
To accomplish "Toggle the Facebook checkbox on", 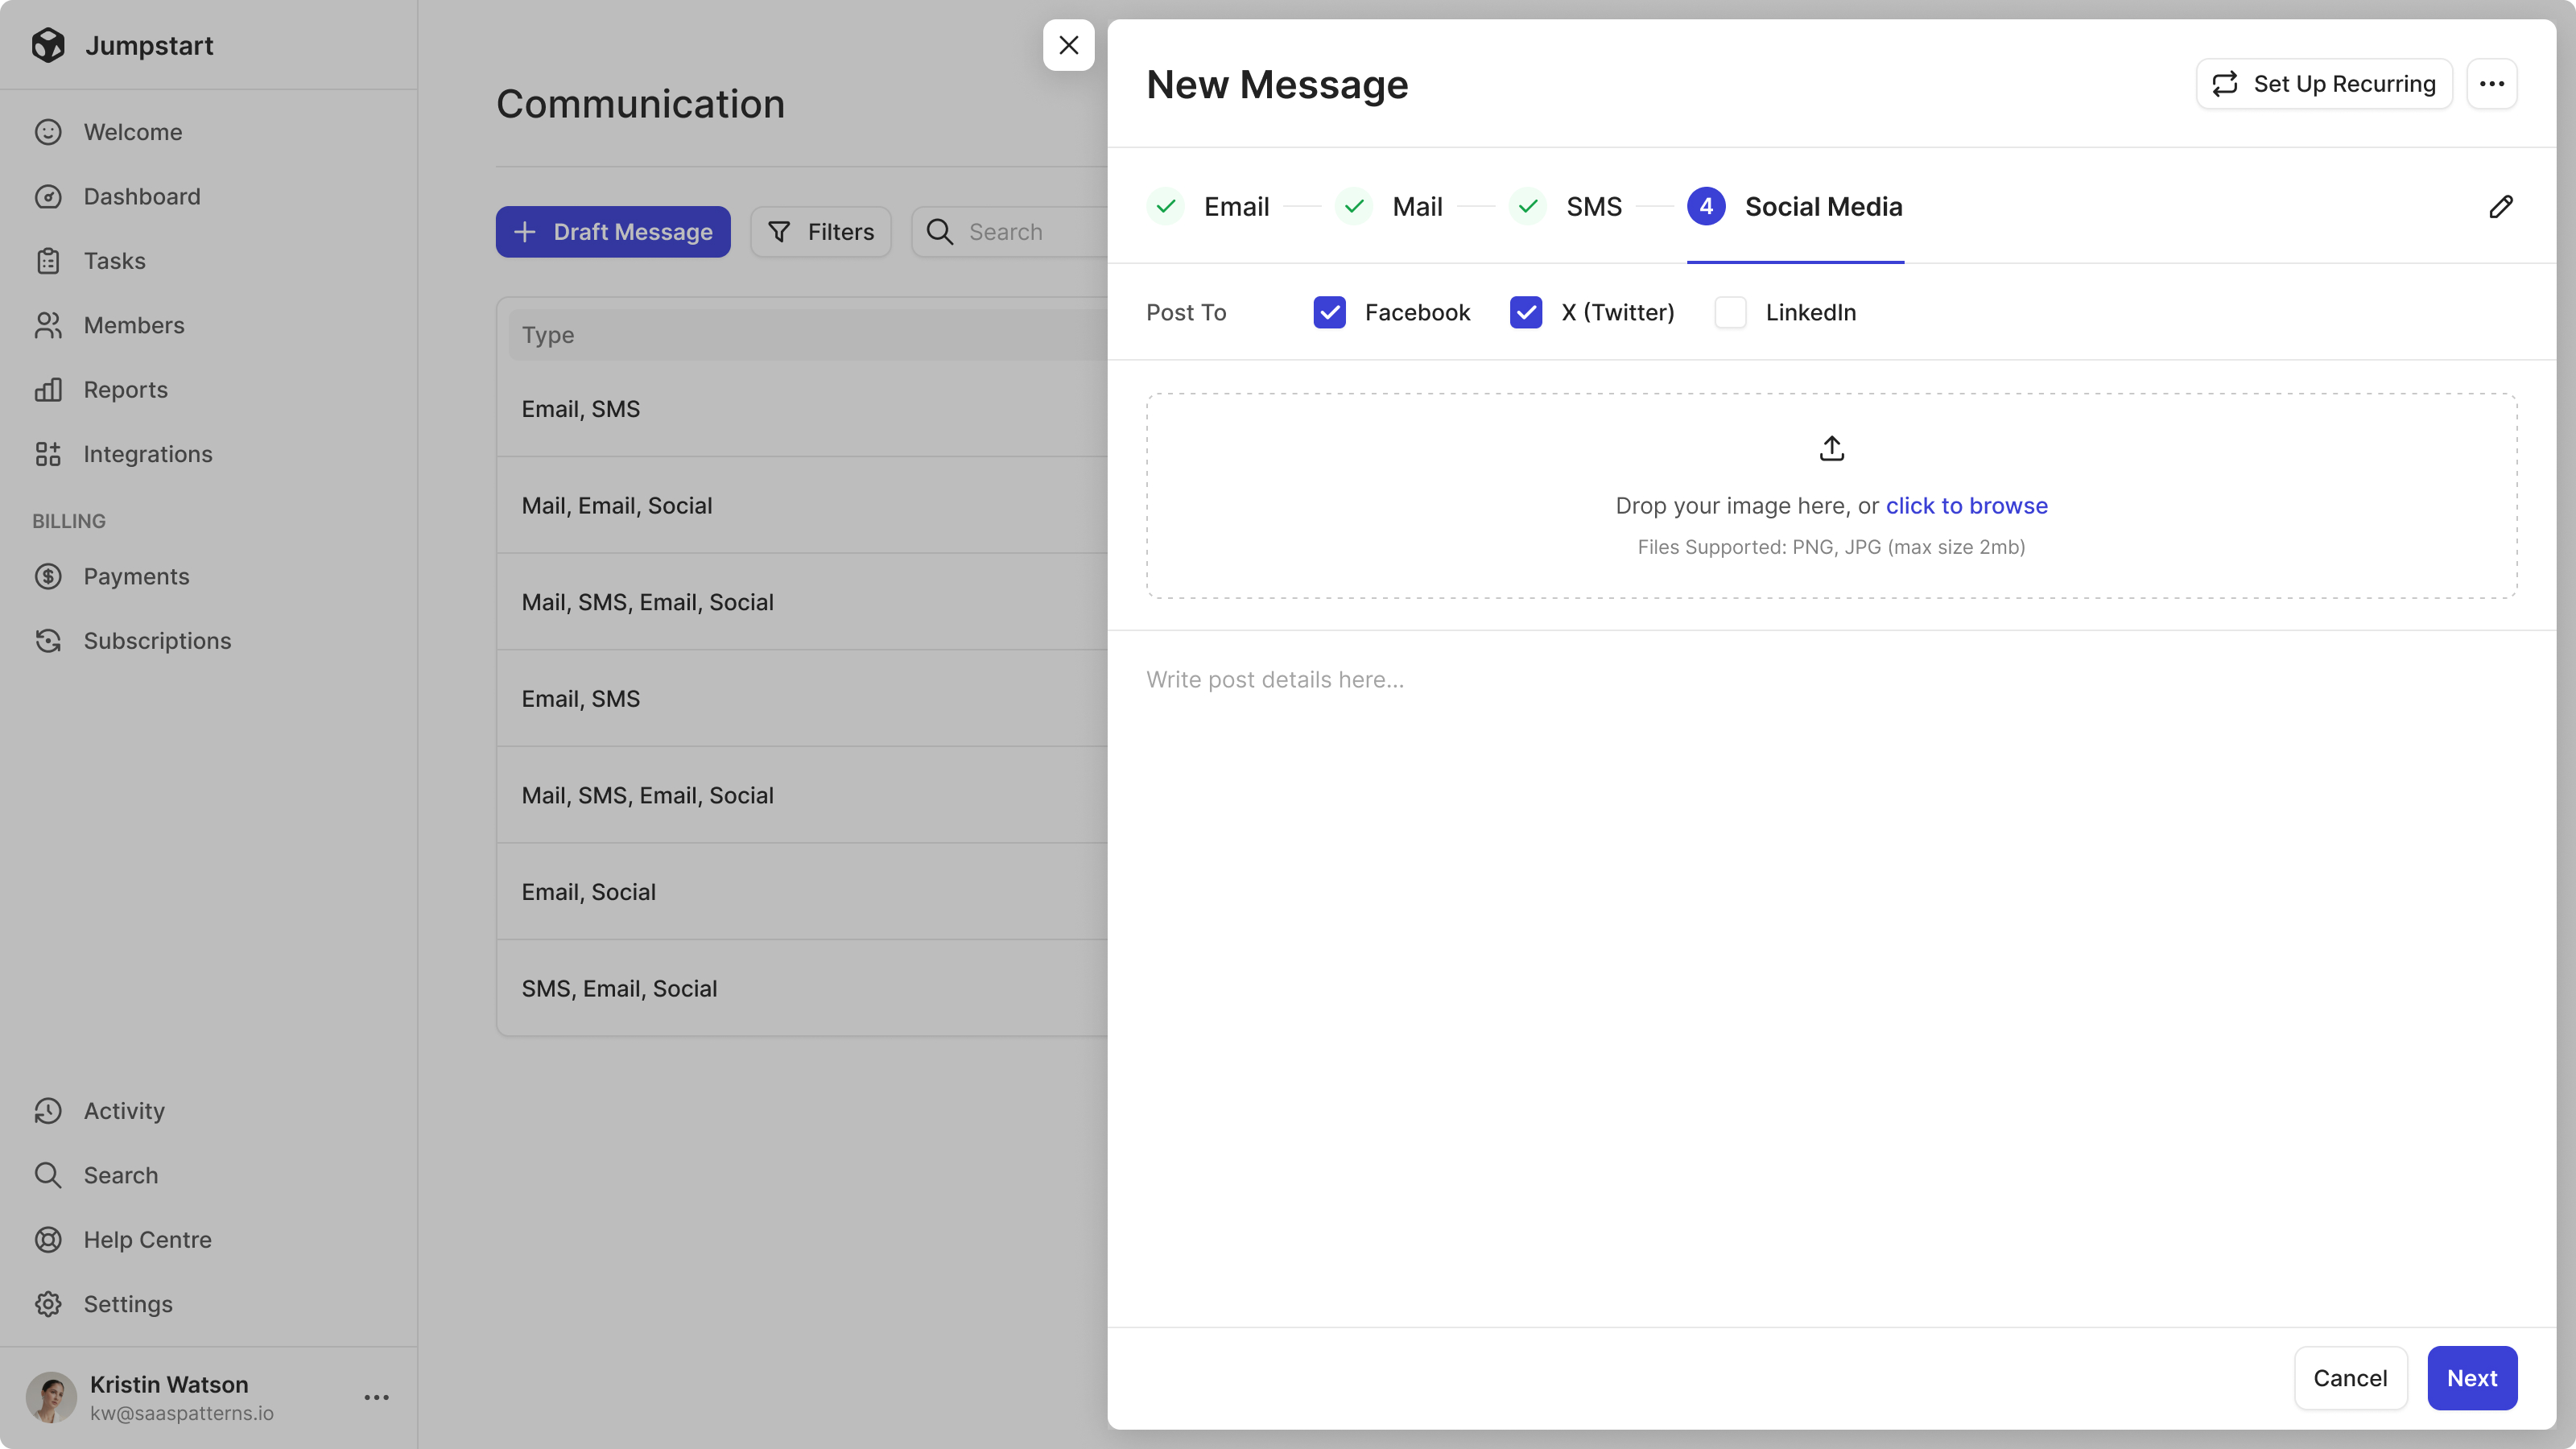I will 1331,312.
